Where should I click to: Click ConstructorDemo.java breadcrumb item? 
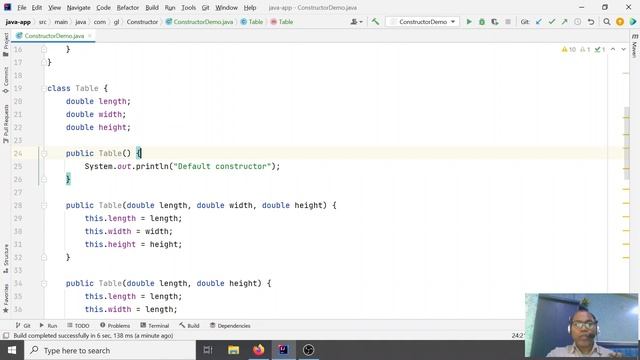coord(199,22)
